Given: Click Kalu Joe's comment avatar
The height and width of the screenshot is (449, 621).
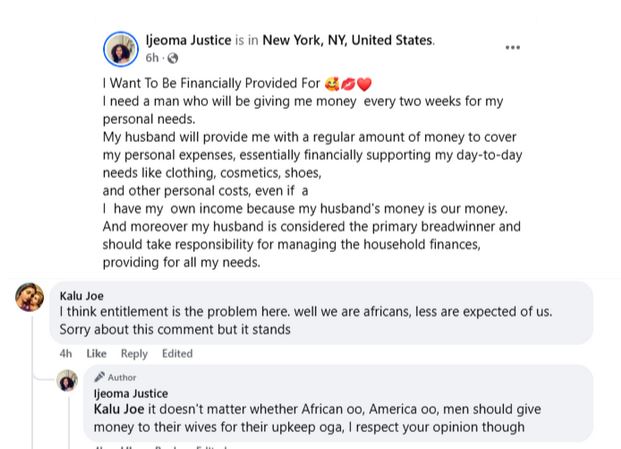Looking at the screenshot, I should coord(30,297).
